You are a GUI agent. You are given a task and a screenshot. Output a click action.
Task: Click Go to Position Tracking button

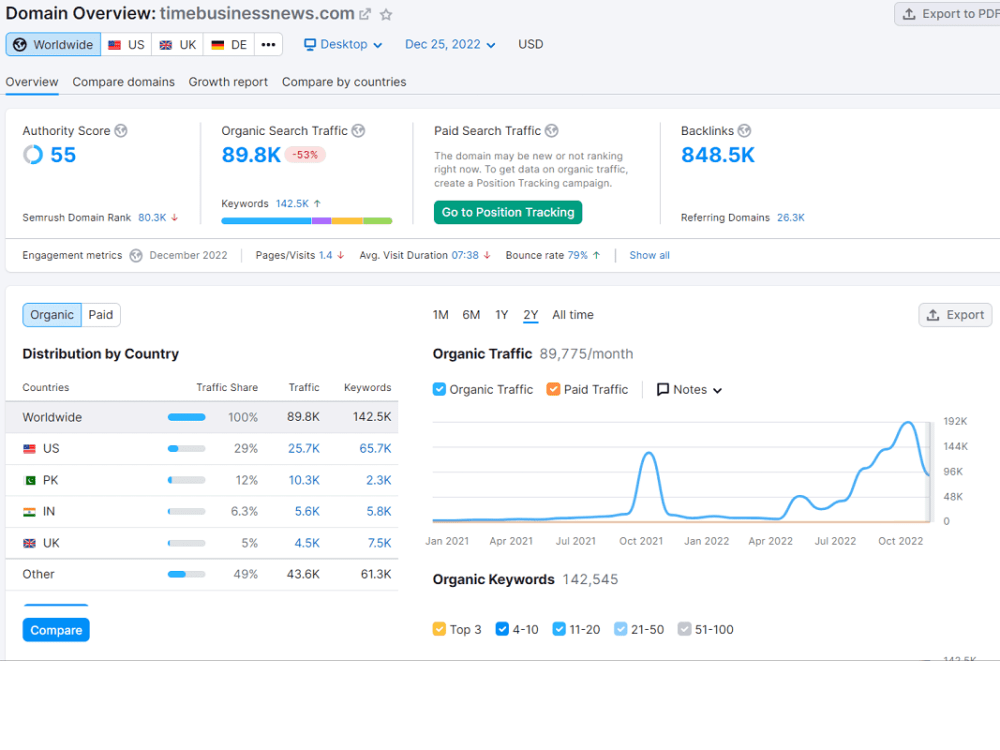click(x=508, y=212)
